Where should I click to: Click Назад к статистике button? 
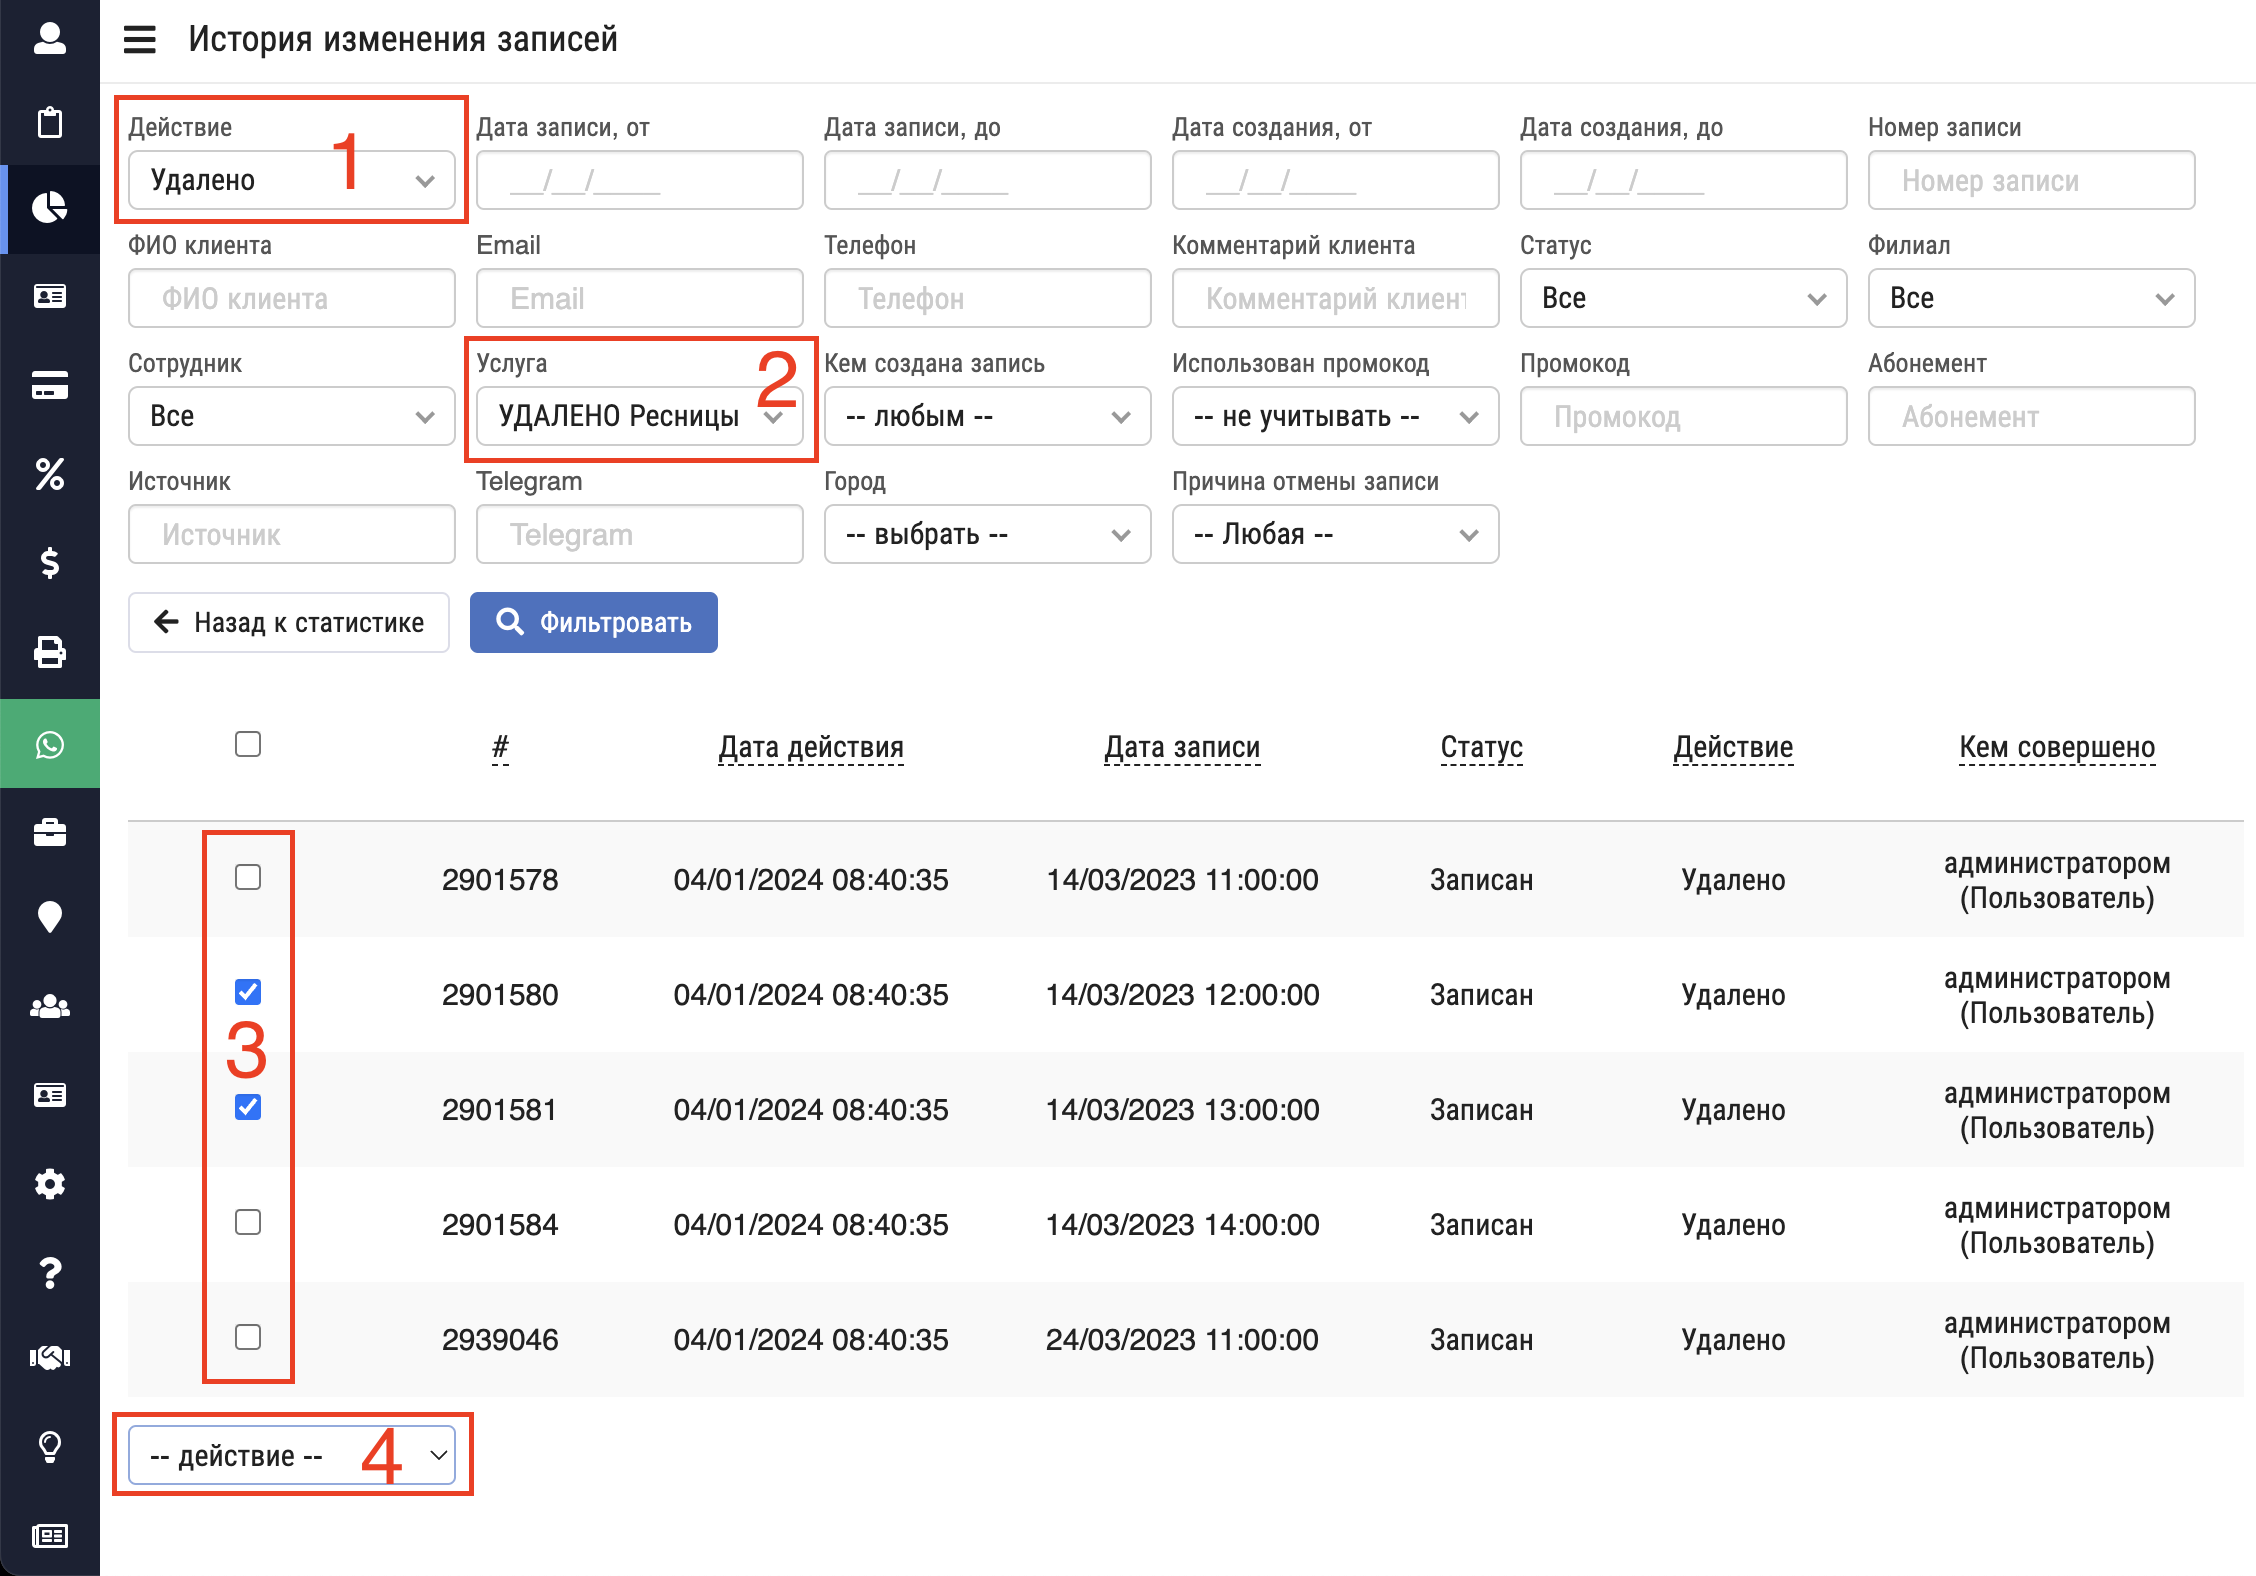coord(289,623)
